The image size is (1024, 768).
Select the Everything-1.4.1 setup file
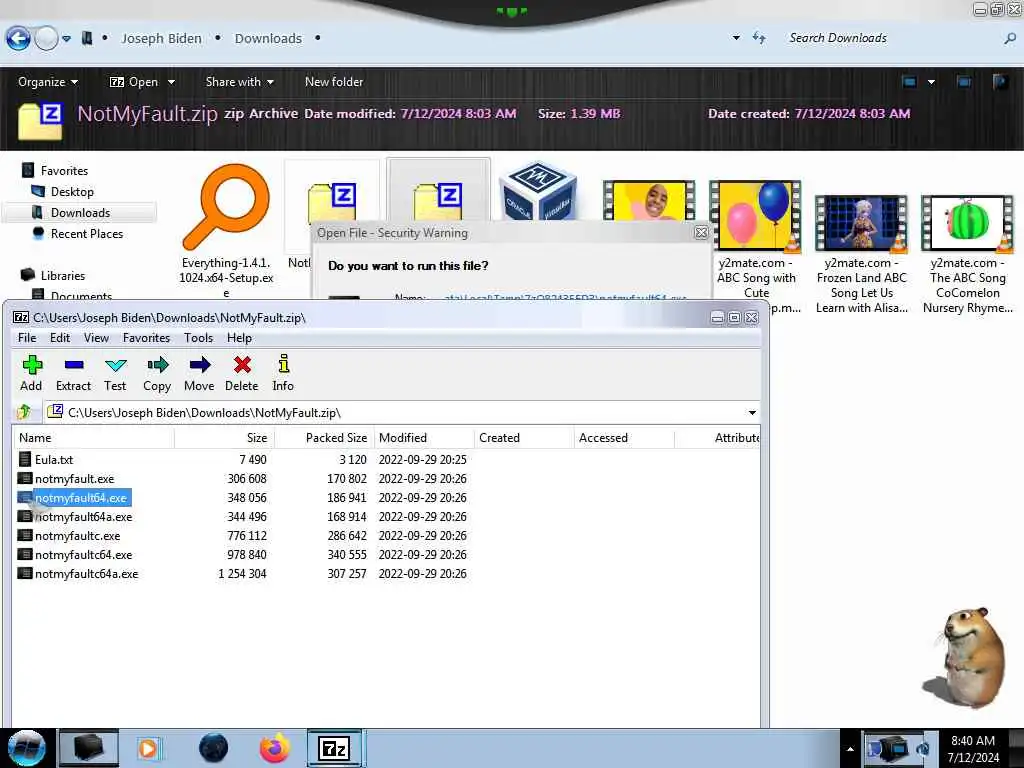(226, 230)
